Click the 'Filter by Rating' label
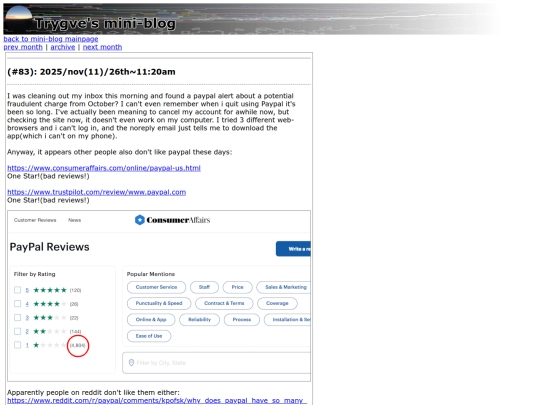This screenshot has height=405, width=540. click(34, 274)
